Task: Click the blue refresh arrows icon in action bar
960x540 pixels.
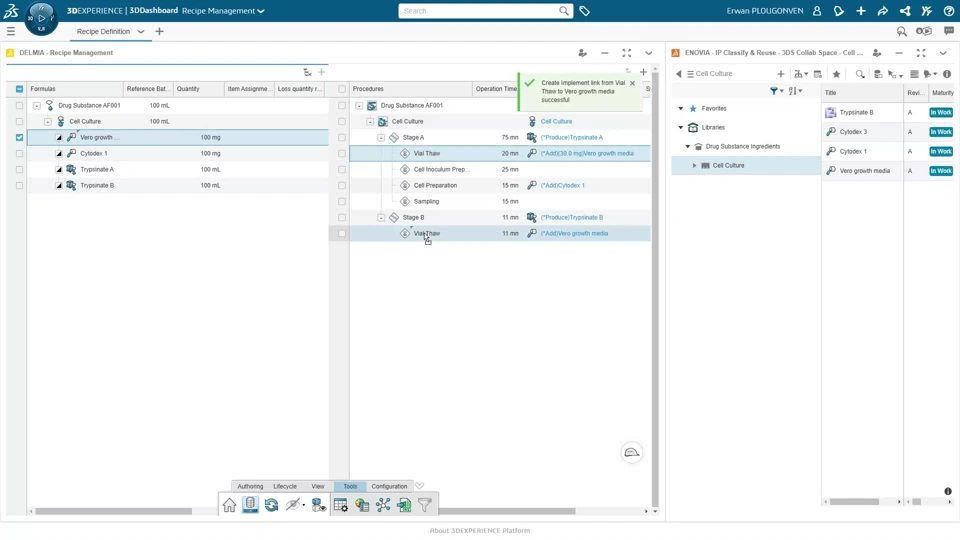Action: [x=271, y=505]
